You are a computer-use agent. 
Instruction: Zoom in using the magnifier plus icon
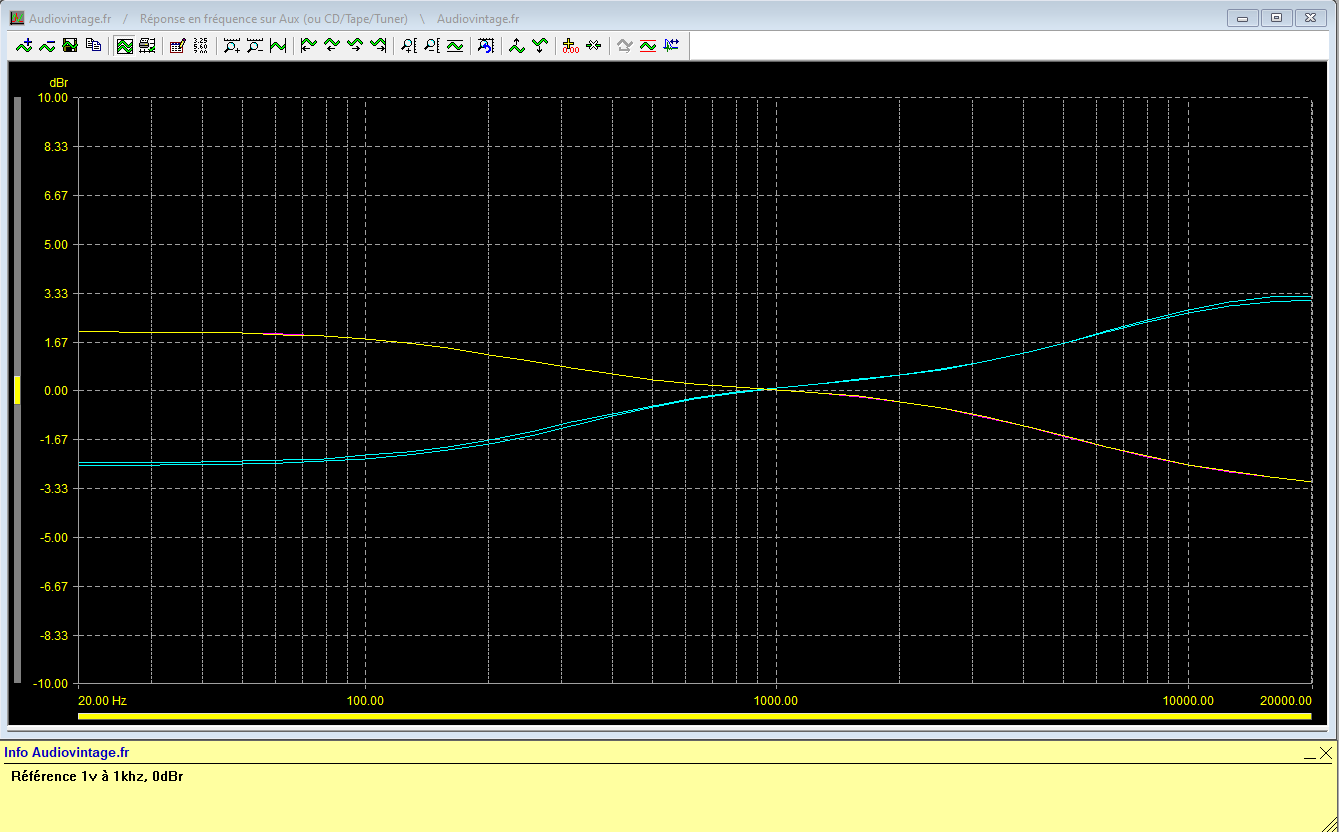click(232, 45)
